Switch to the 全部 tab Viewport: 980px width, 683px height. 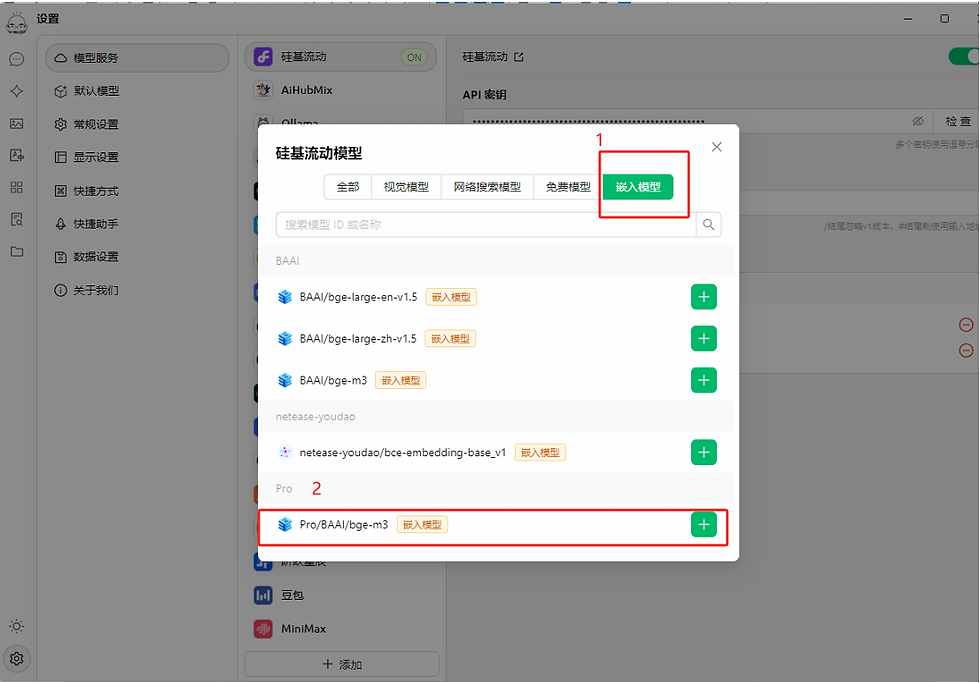(x=348, y=187)
